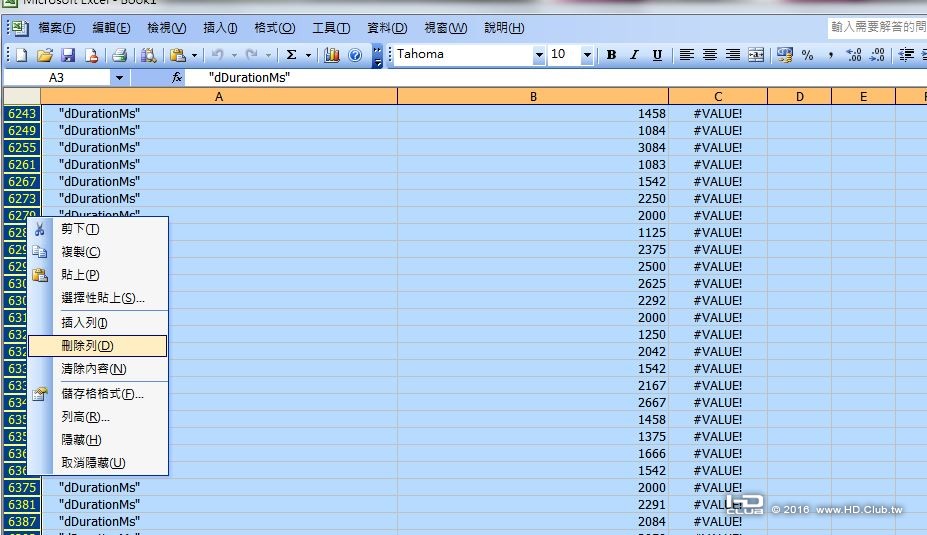
Task: Open the Chart Wizard icon
Action: [x=332, y=55]
